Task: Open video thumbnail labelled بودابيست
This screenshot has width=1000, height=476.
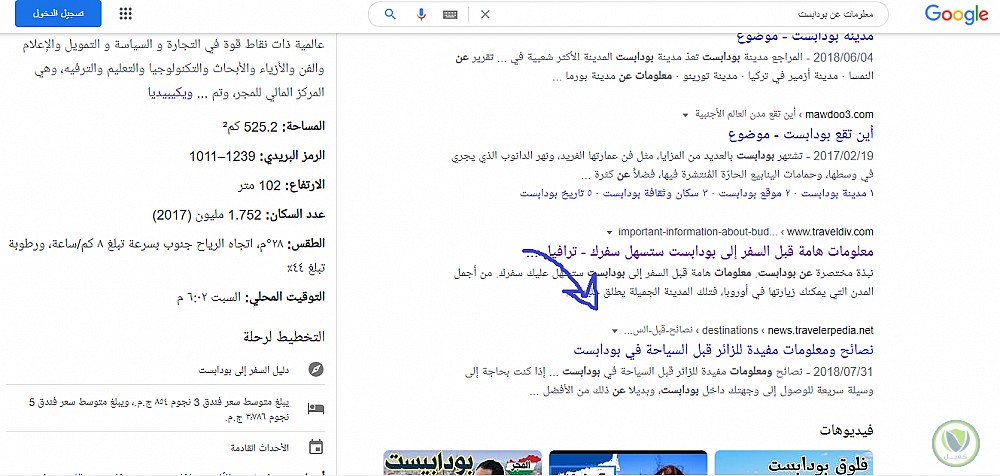Action: (x=463, y=463)
